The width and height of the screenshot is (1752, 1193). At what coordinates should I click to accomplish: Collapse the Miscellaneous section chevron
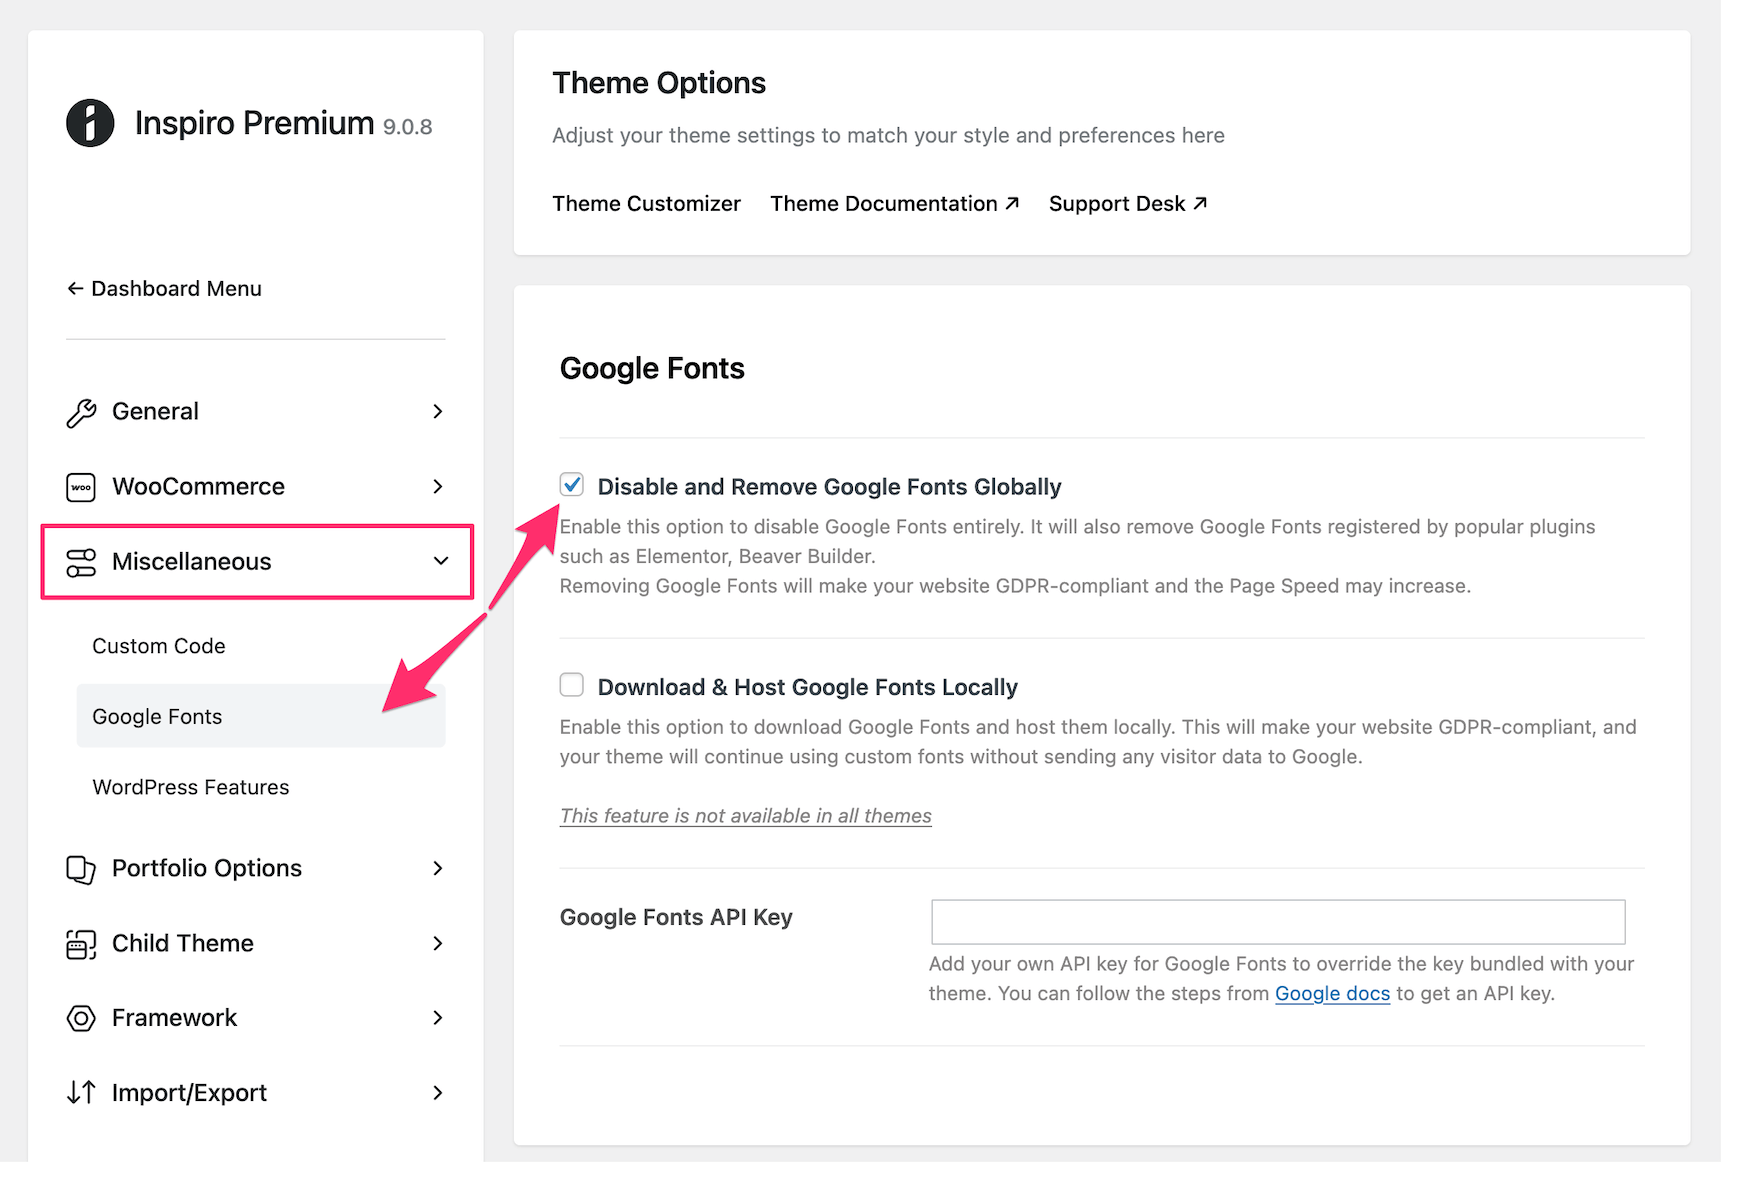click(440, 562)
